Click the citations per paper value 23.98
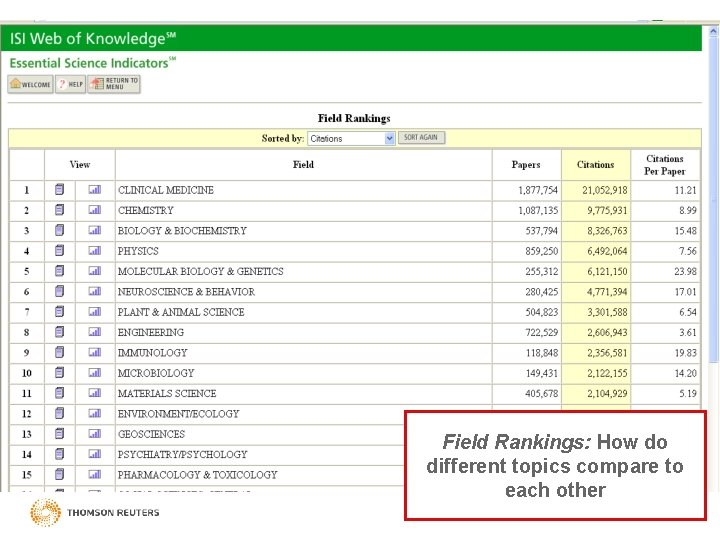This screenshot has height=540, width=720. pyautogui.click(x=686, y=271)
